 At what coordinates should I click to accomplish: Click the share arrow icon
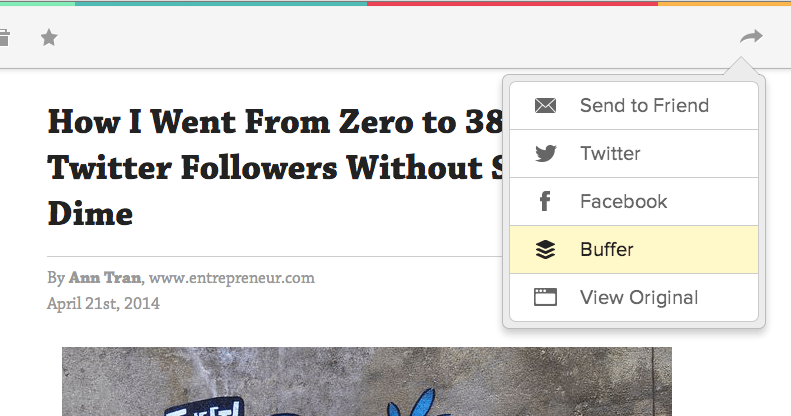751,37
